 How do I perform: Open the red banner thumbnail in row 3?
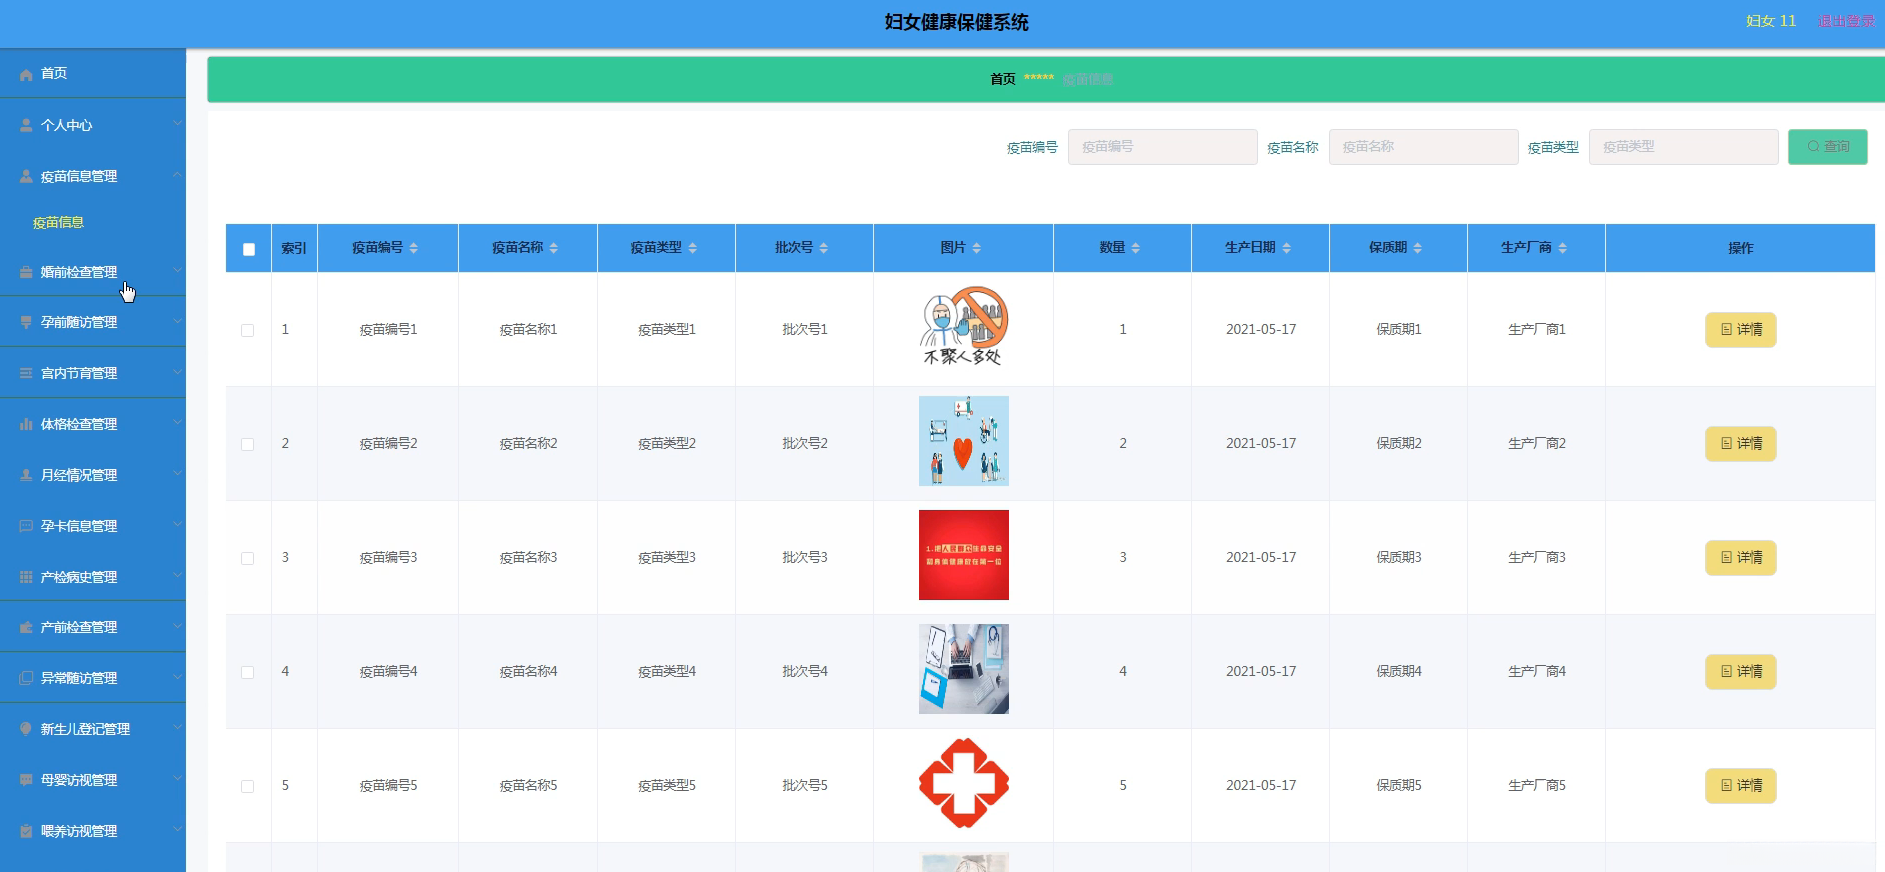pos(964,555)
